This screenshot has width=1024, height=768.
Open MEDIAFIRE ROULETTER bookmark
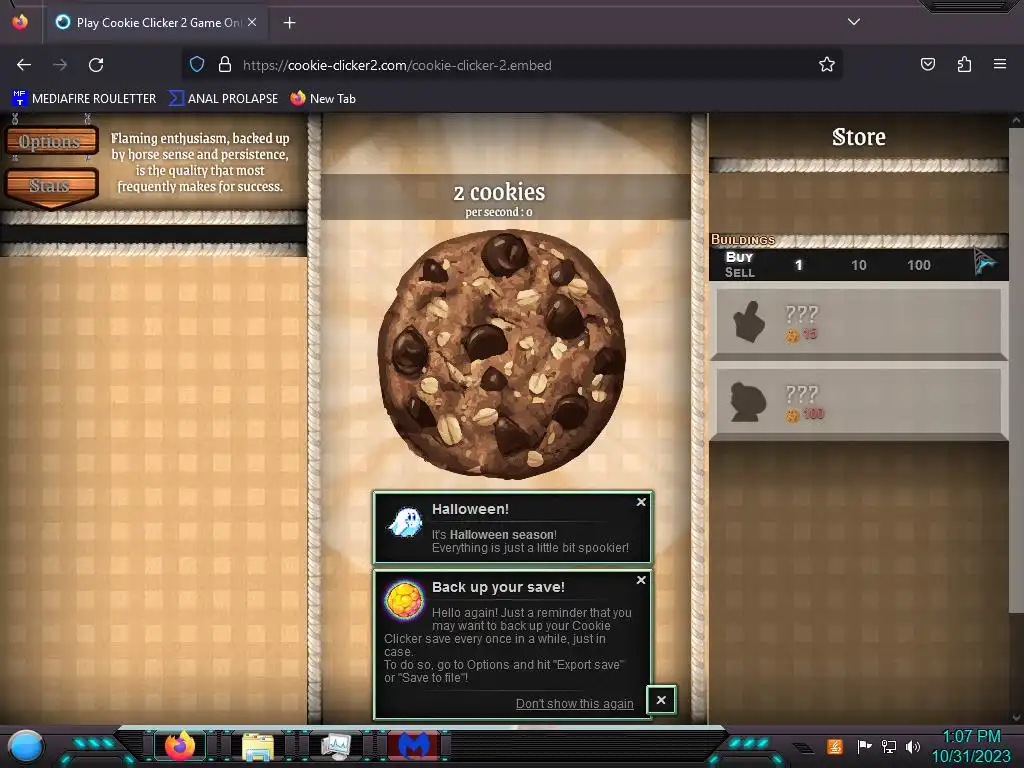click(84, 99)
